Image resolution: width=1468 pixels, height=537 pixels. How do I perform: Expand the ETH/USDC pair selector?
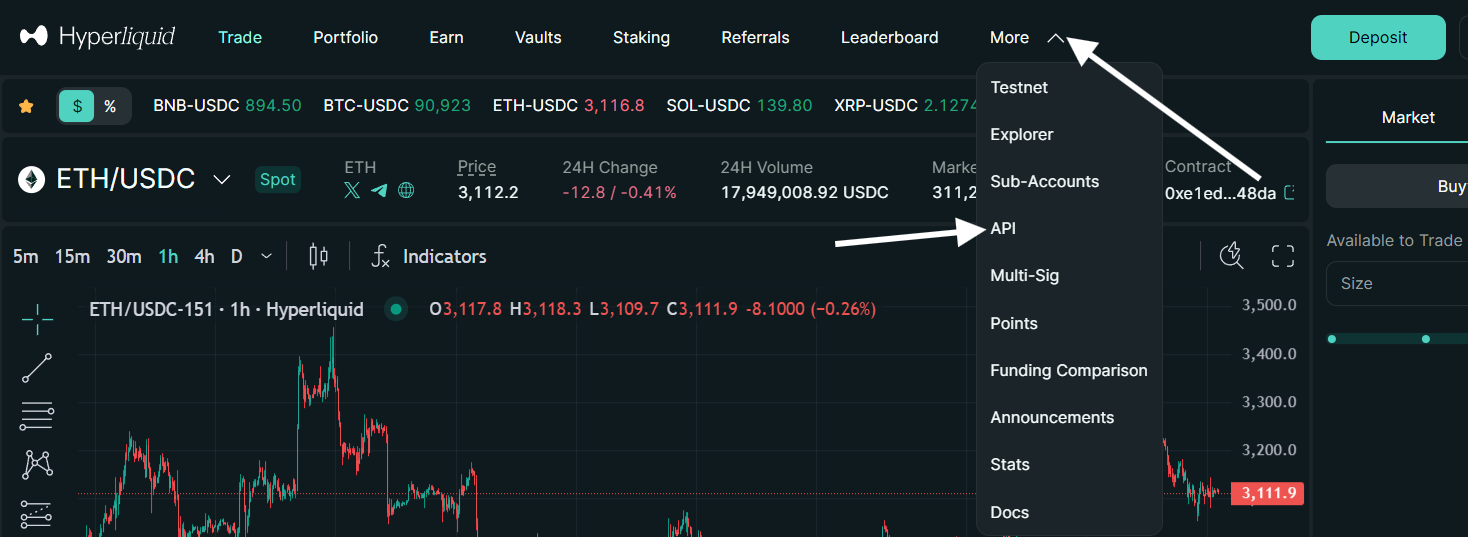click(x=222, y=180)
